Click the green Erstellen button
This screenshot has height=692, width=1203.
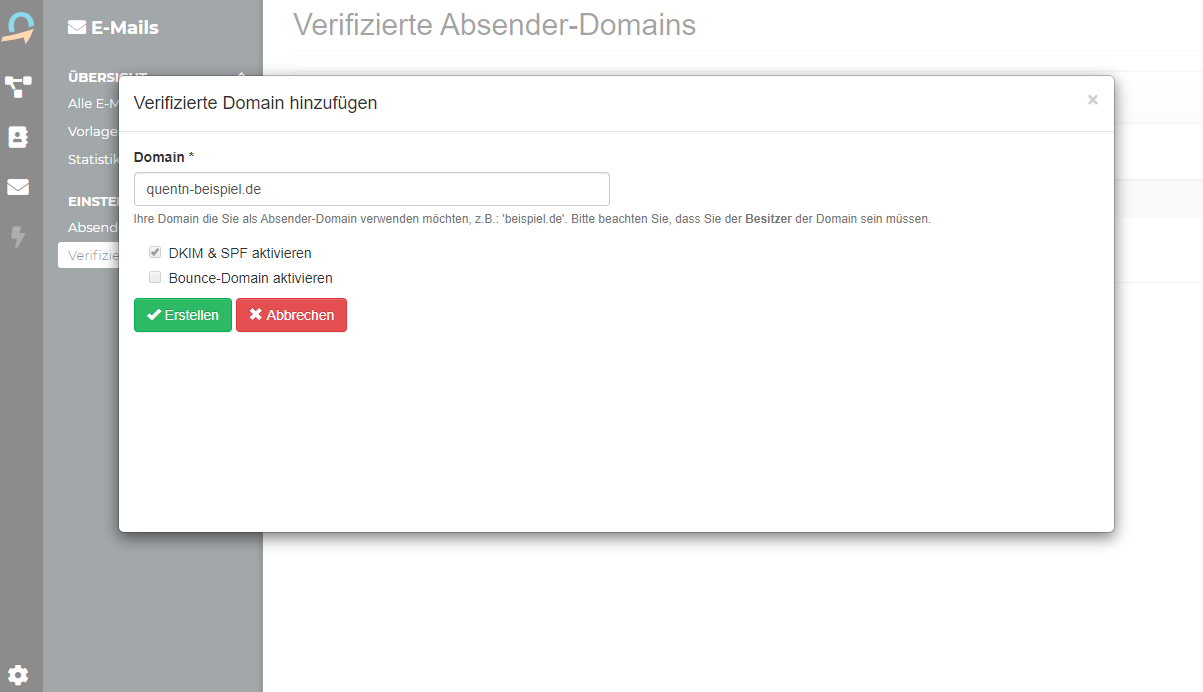pos(183,315)
